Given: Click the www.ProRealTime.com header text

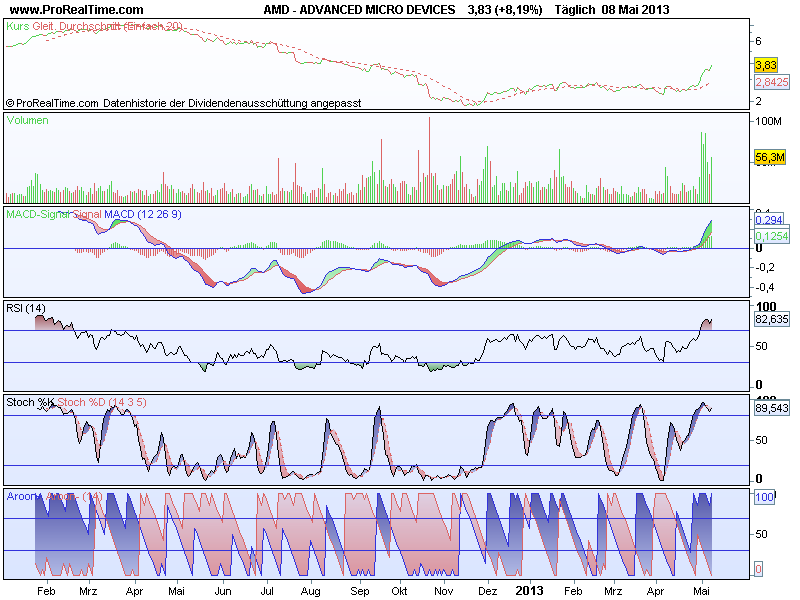Looking at the screenshot, I should click(77, 9).
